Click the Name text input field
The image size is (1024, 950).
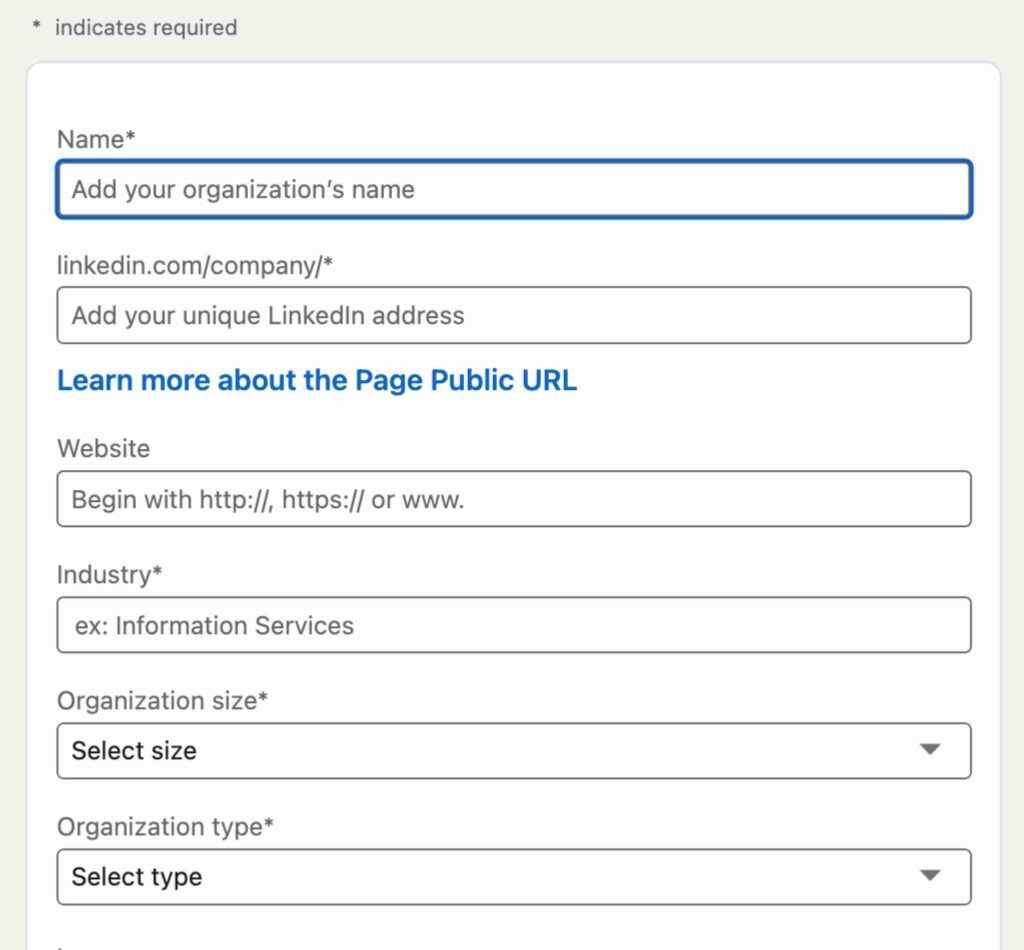coord(514,189)
